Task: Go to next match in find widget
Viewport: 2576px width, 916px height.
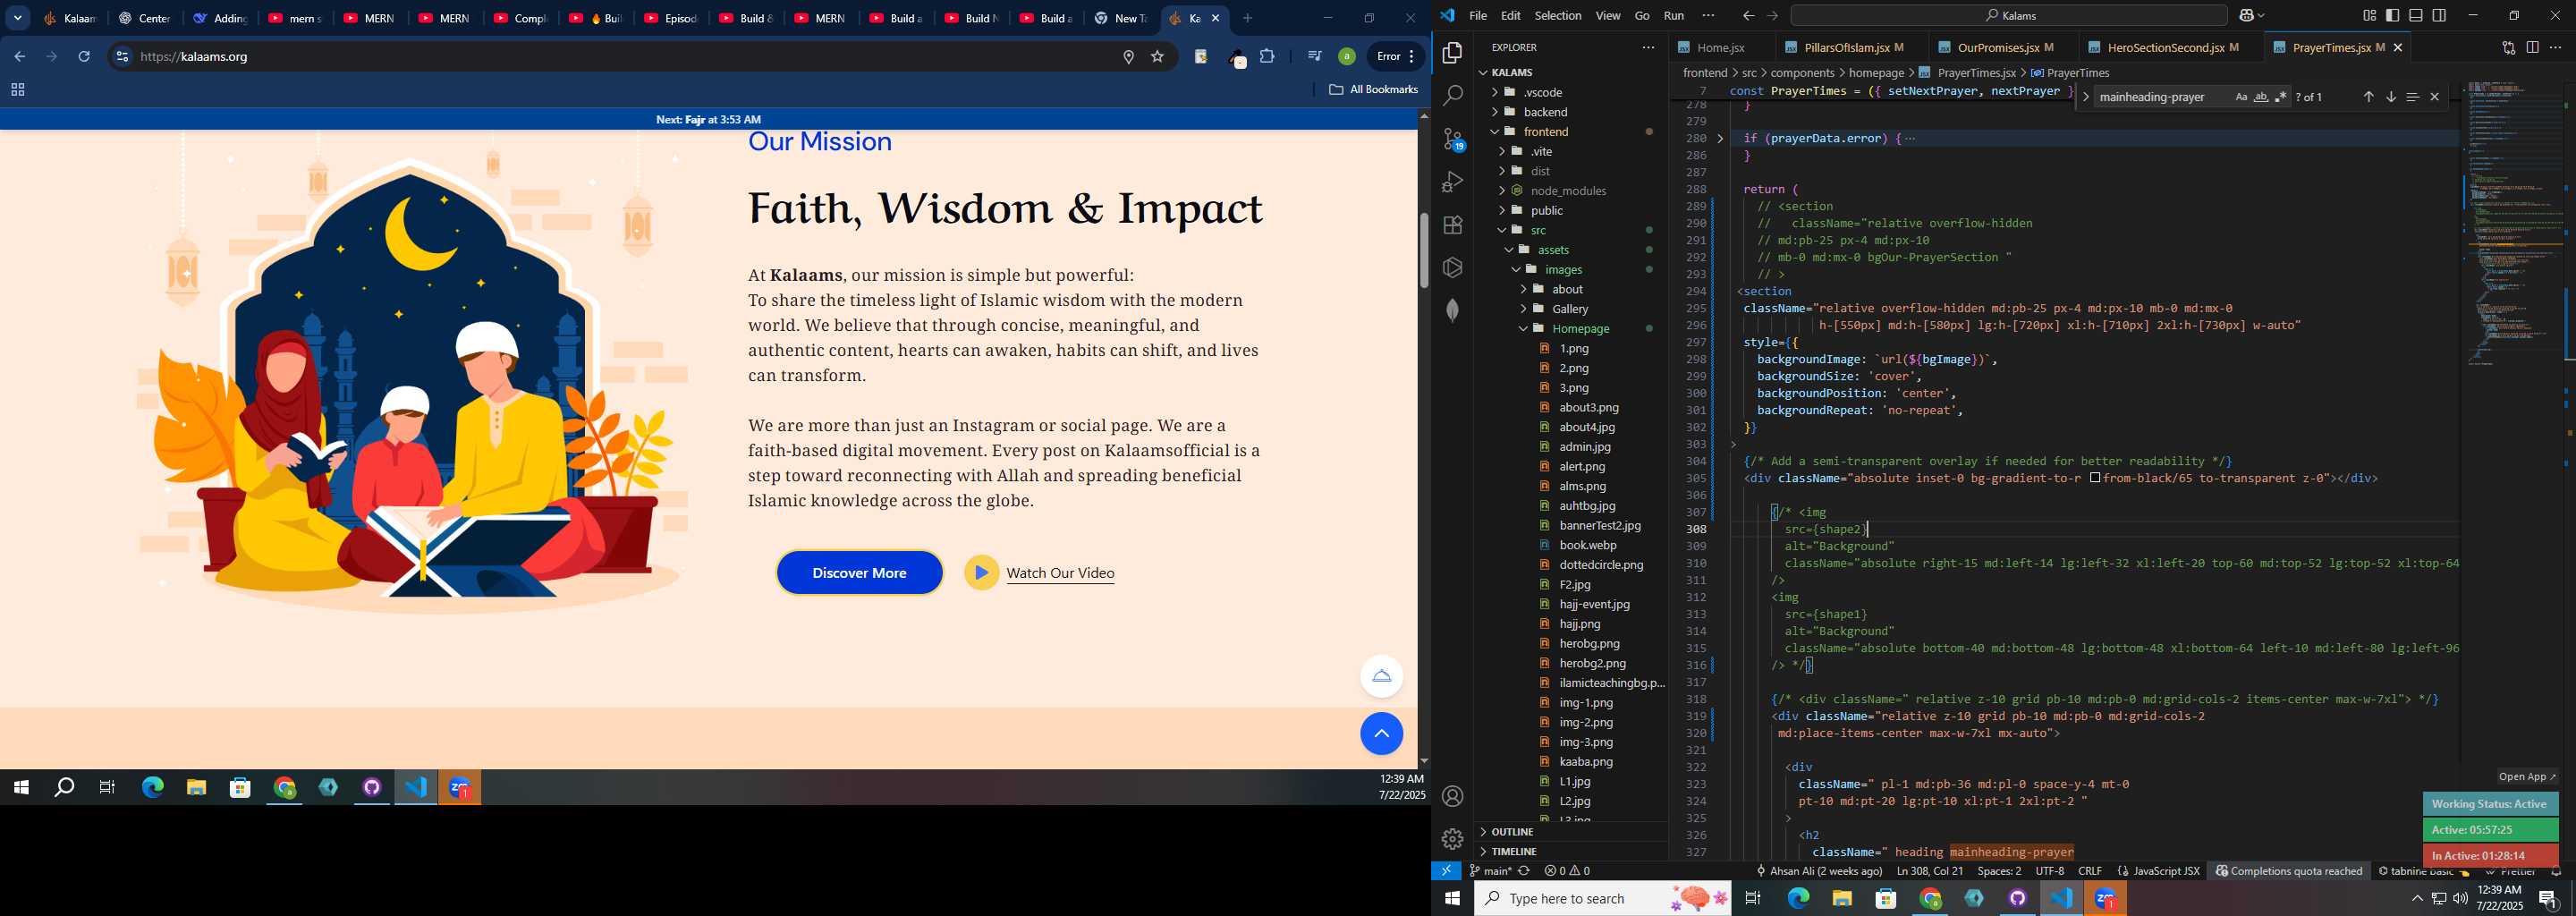Action: click(x=2390, y=97)
